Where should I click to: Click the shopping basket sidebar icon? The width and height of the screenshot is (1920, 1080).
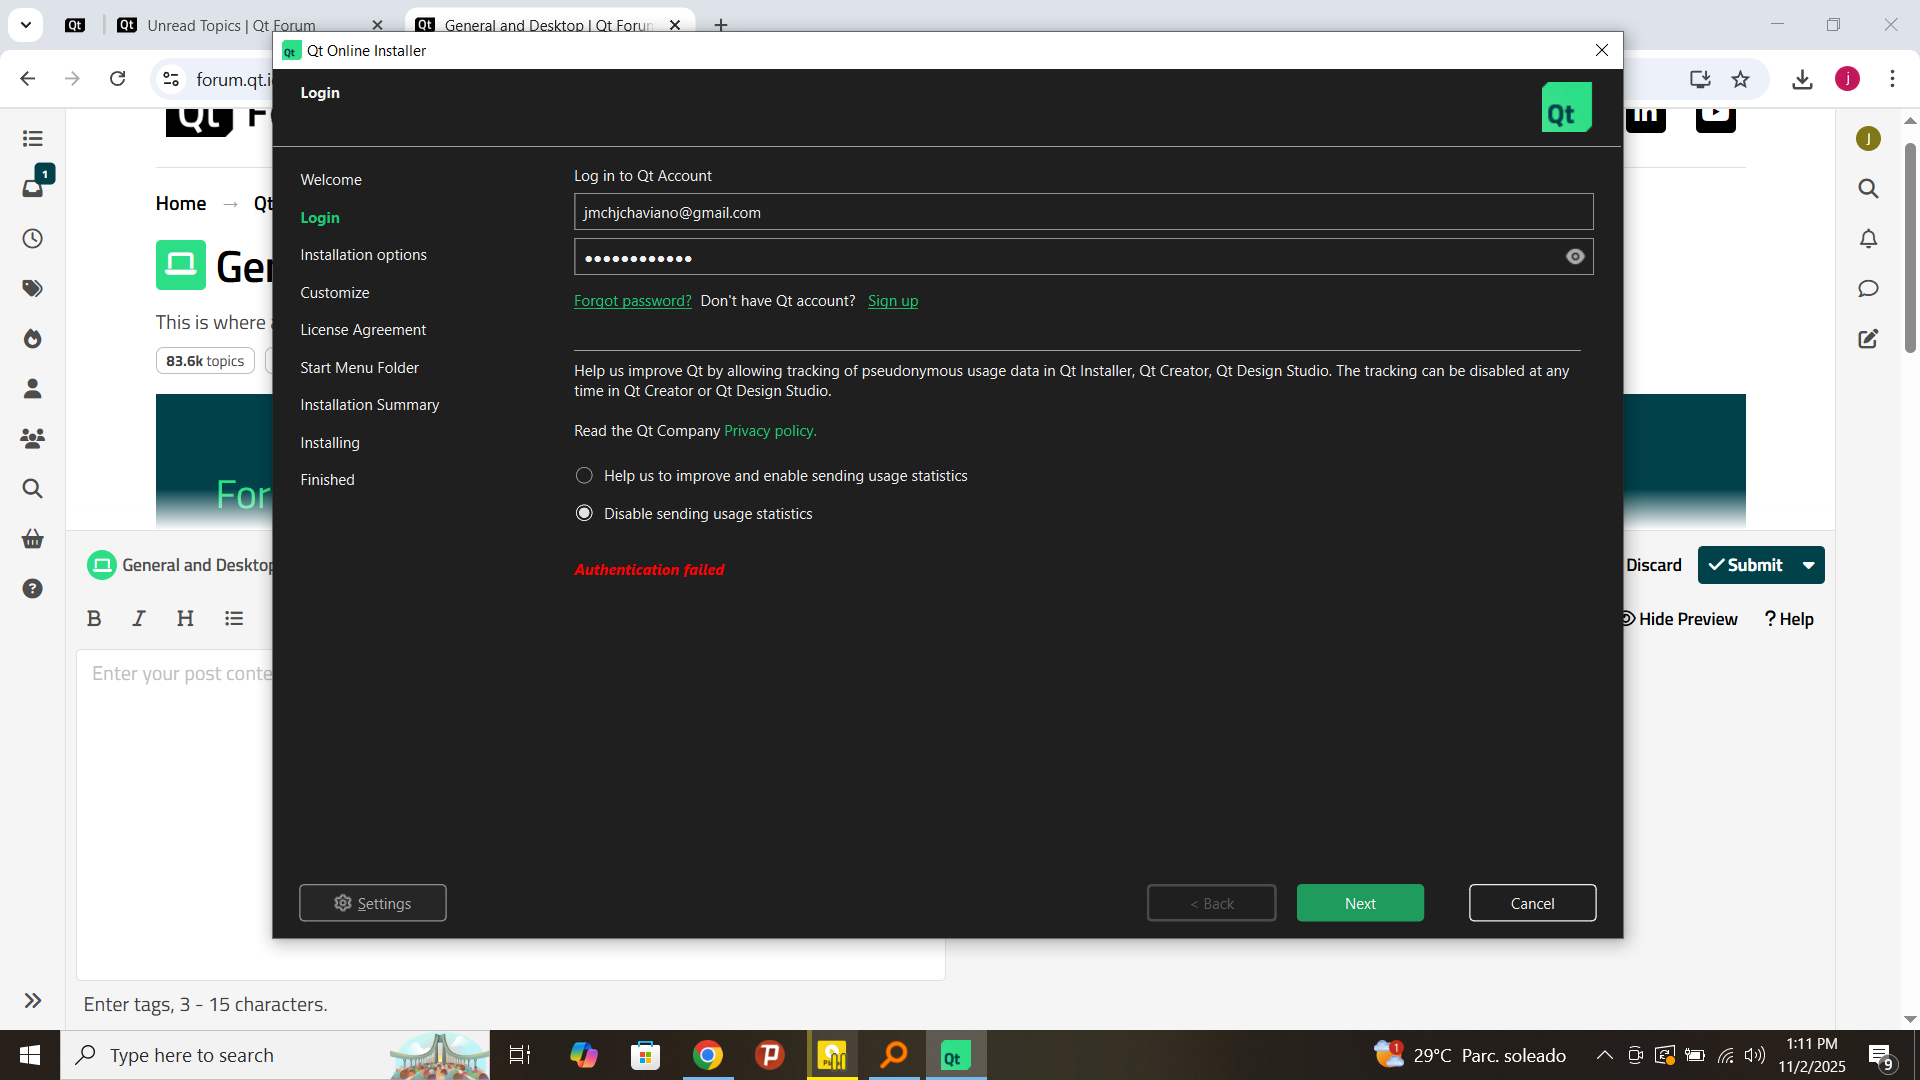click(32, 539)
